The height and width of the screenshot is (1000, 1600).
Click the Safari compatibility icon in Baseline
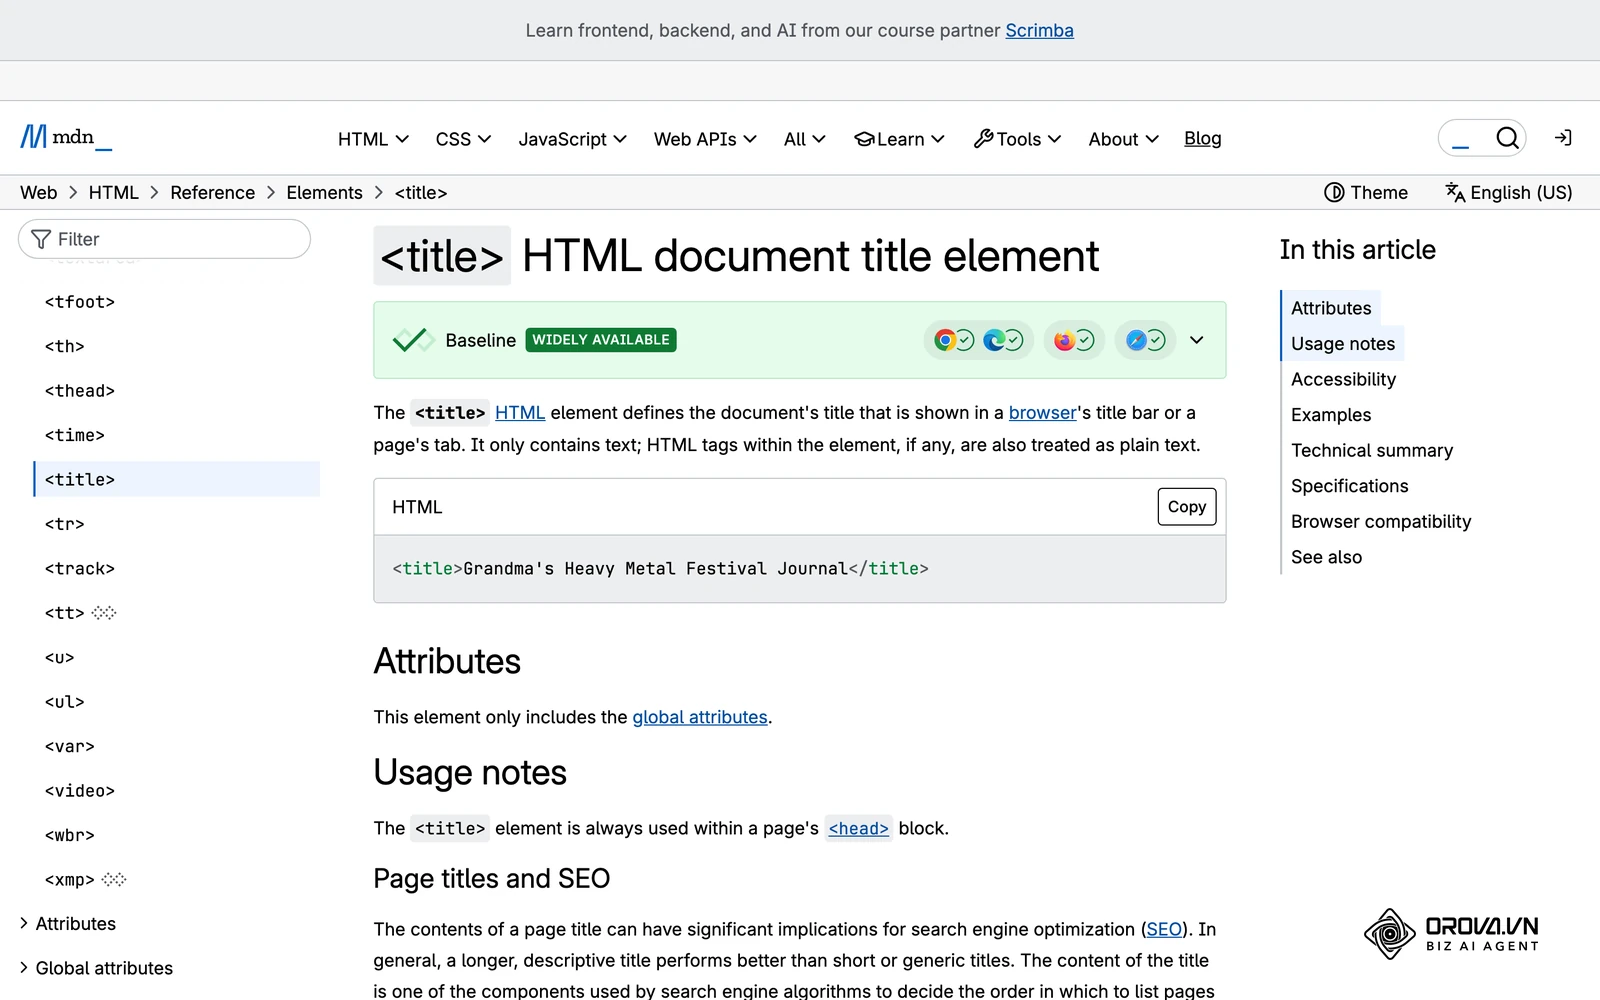click(x=1136, y=340)
